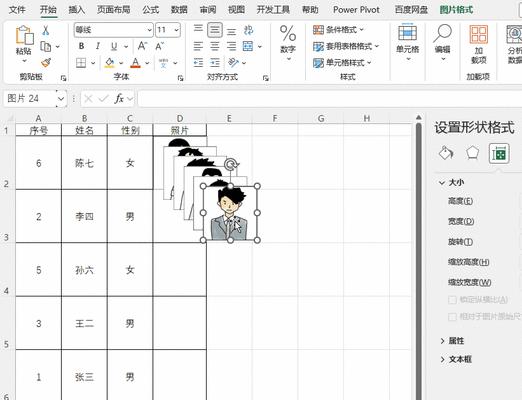Align text to top
This screenshot has height=400, width=522.
click(x=198, y=30)
